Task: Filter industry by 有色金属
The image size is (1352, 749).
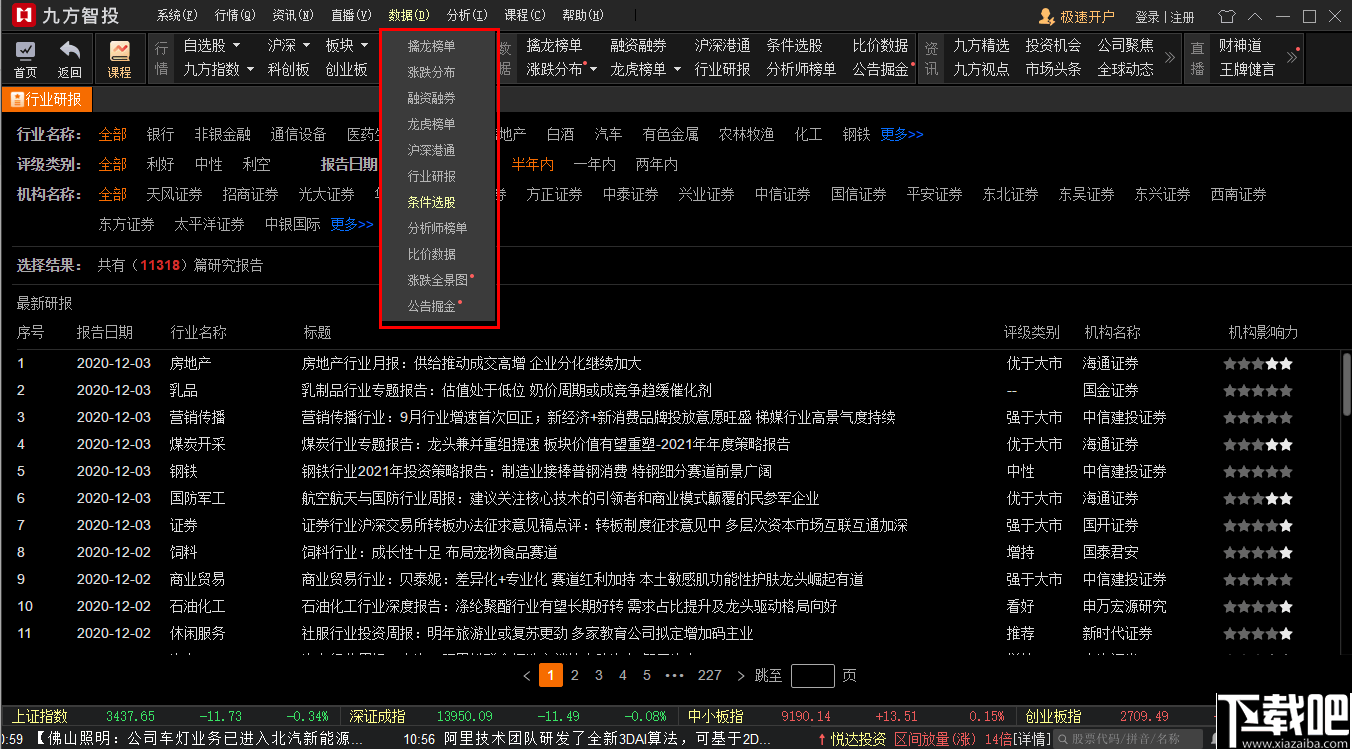Action: (x=670, y=134)
